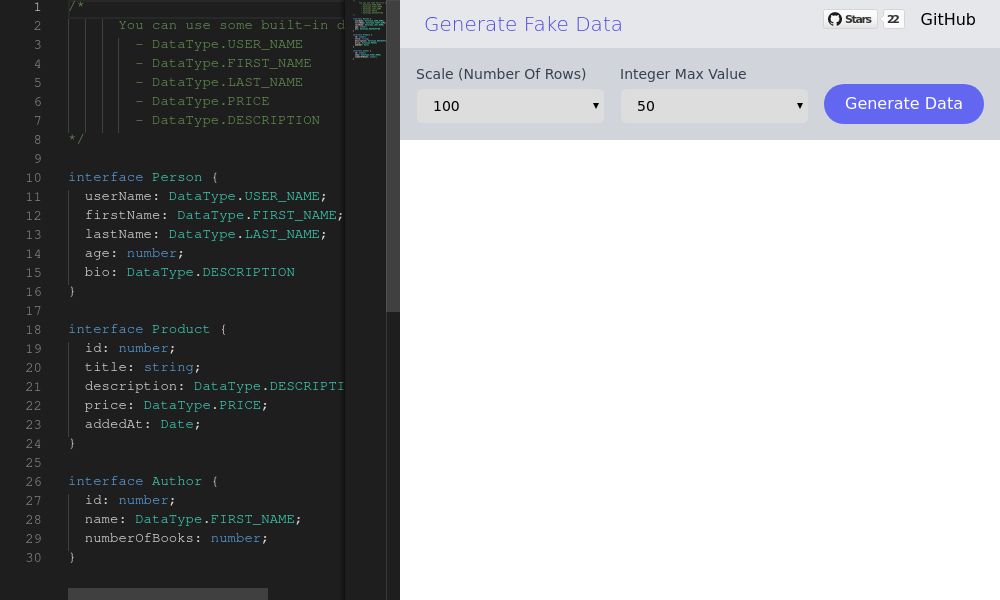Click the GitHub octocat icon on Stars badge

click(x=834, y=18)
